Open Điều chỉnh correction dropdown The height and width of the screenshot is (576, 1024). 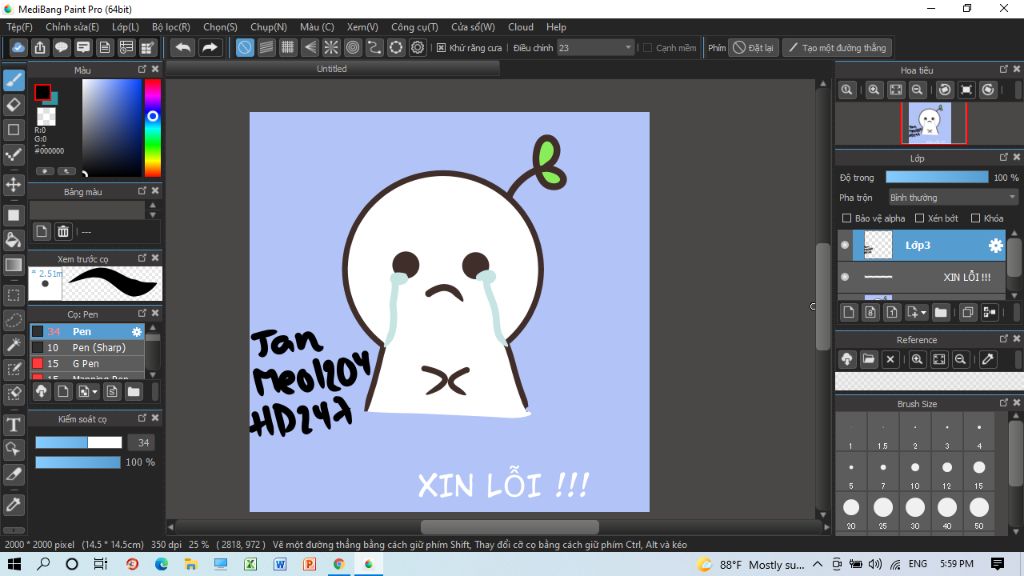(596, 48)
